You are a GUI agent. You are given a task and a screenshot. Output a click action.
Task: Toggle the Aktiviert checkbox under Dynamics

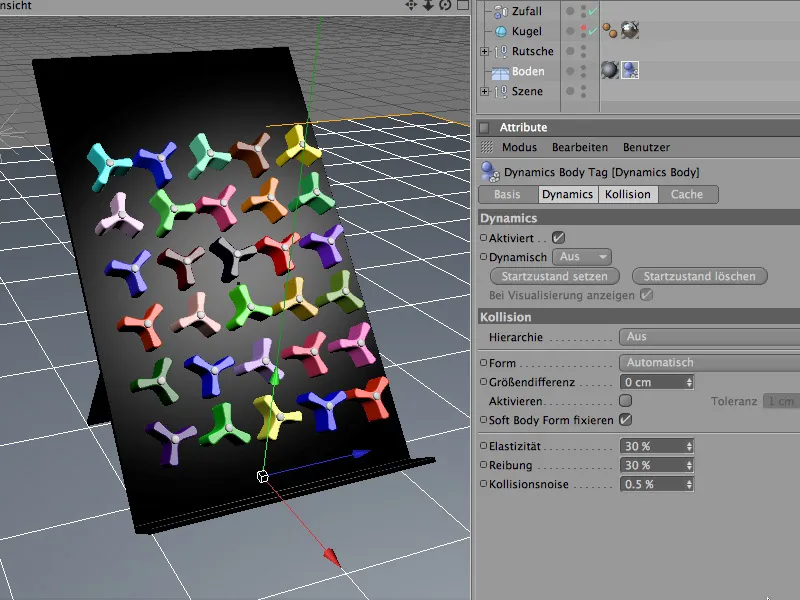(x=559, y=238)
